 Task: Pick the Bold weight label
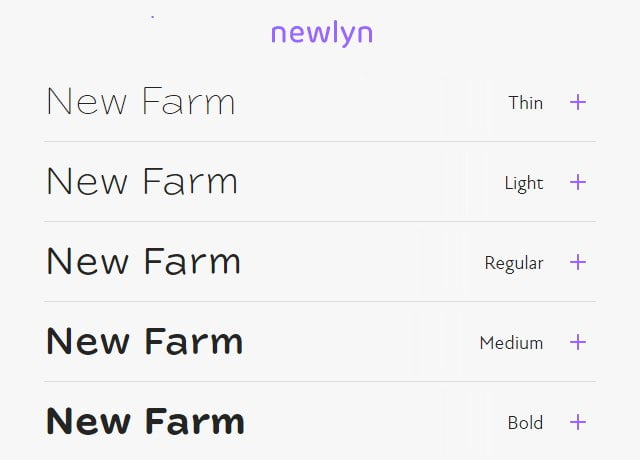tap(525, 423)
